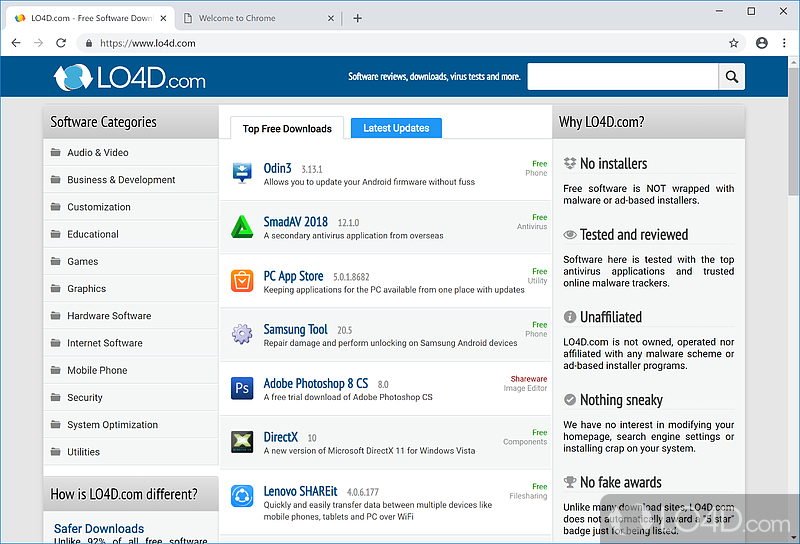
Task: Click the Image Editor label for Photoshop
Action: [525, 388]
